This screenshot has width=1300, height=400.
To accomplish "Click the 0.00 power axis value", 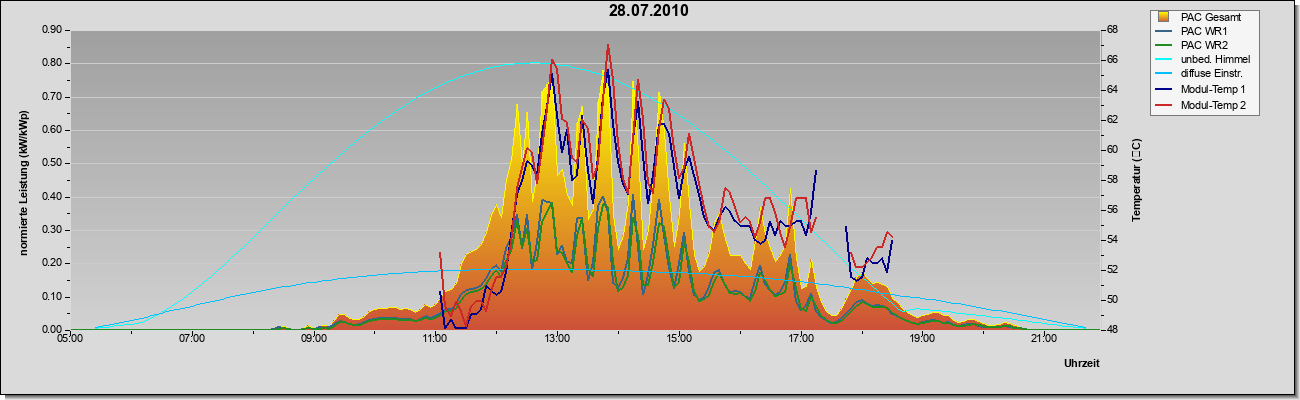I will (52, 330).
